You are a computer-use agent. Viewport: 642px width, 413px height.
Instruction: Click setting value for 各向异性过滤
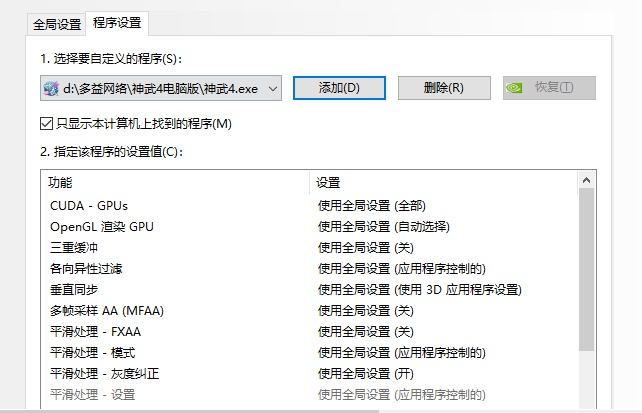tap(402, 269)
